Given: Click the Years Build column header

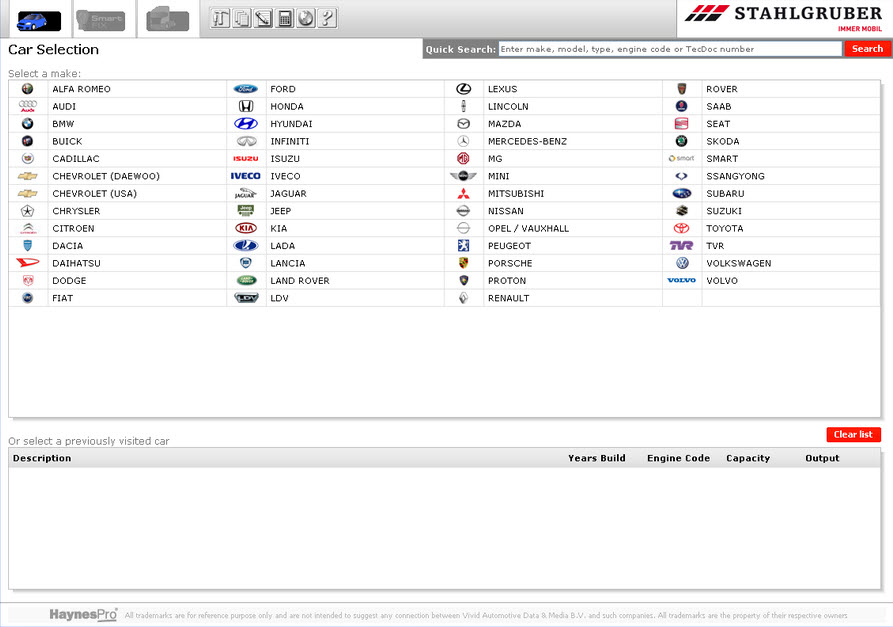Looking at the screenshot, I should [596, 458].
